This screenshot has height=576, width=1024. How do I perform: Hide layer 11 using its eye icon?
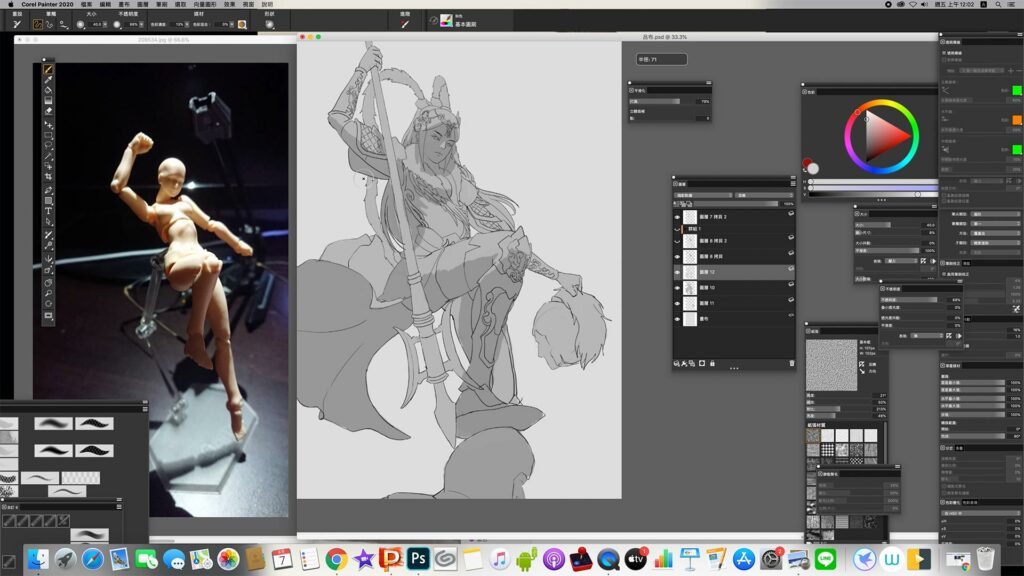[x=677, y=303]
